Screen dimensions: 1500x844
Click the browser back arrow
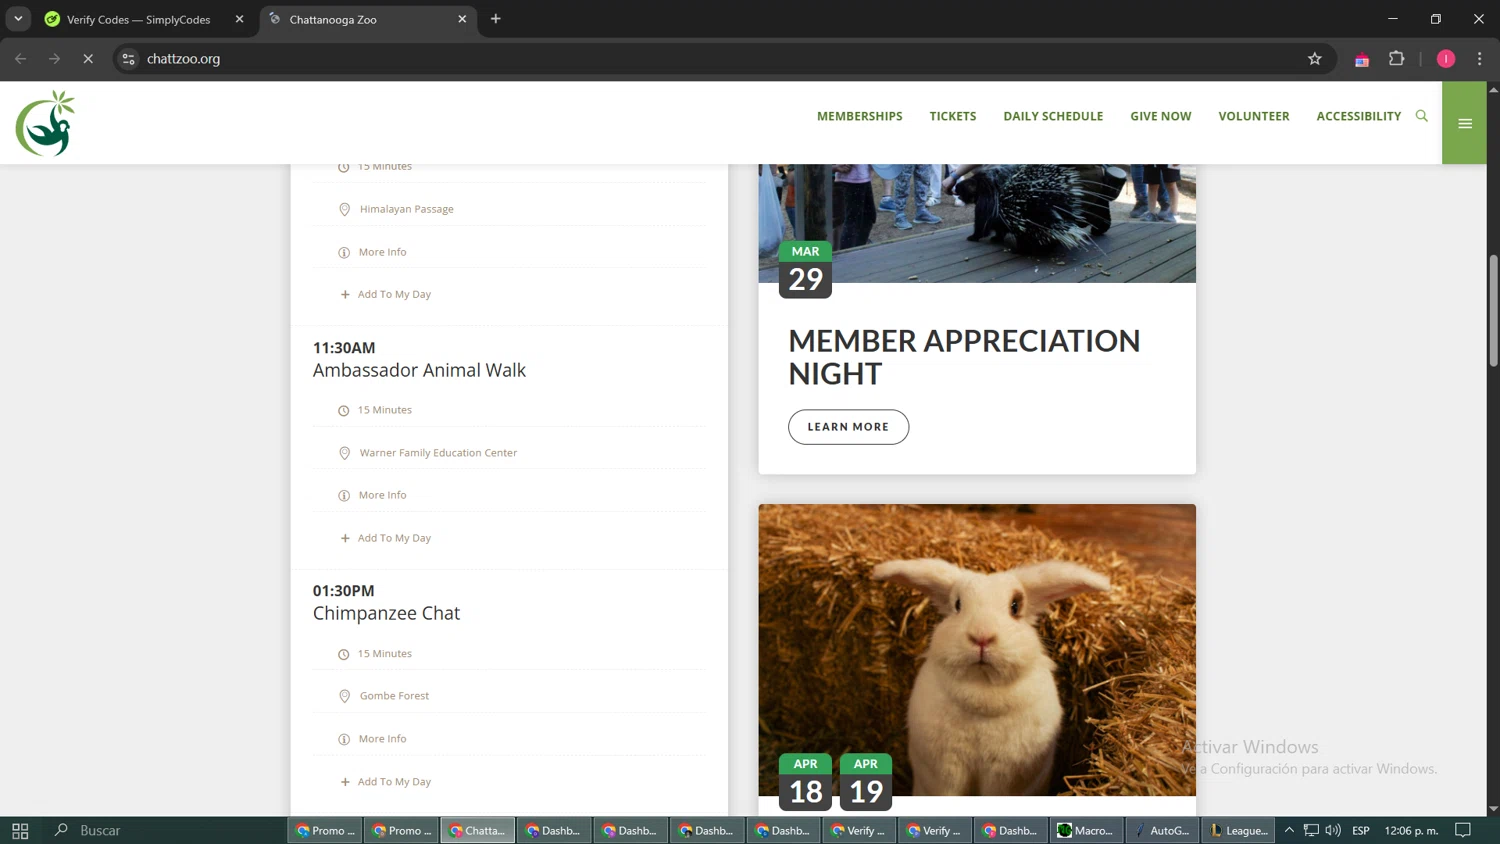pos(21,59)
